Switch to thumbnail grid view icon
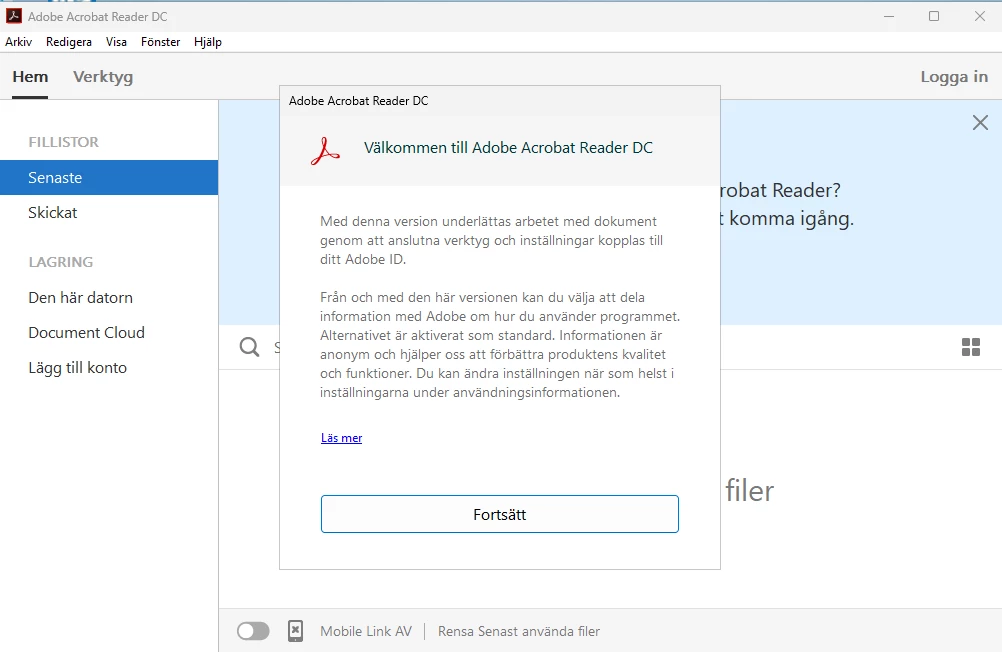Viewport: 1002px width, 652px height. coord(971,347)
